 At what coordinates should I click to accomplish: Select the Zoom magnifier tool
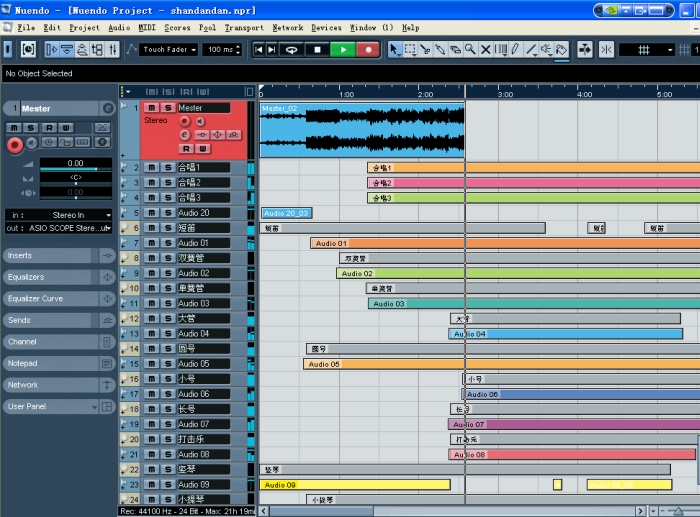(470, 49)
